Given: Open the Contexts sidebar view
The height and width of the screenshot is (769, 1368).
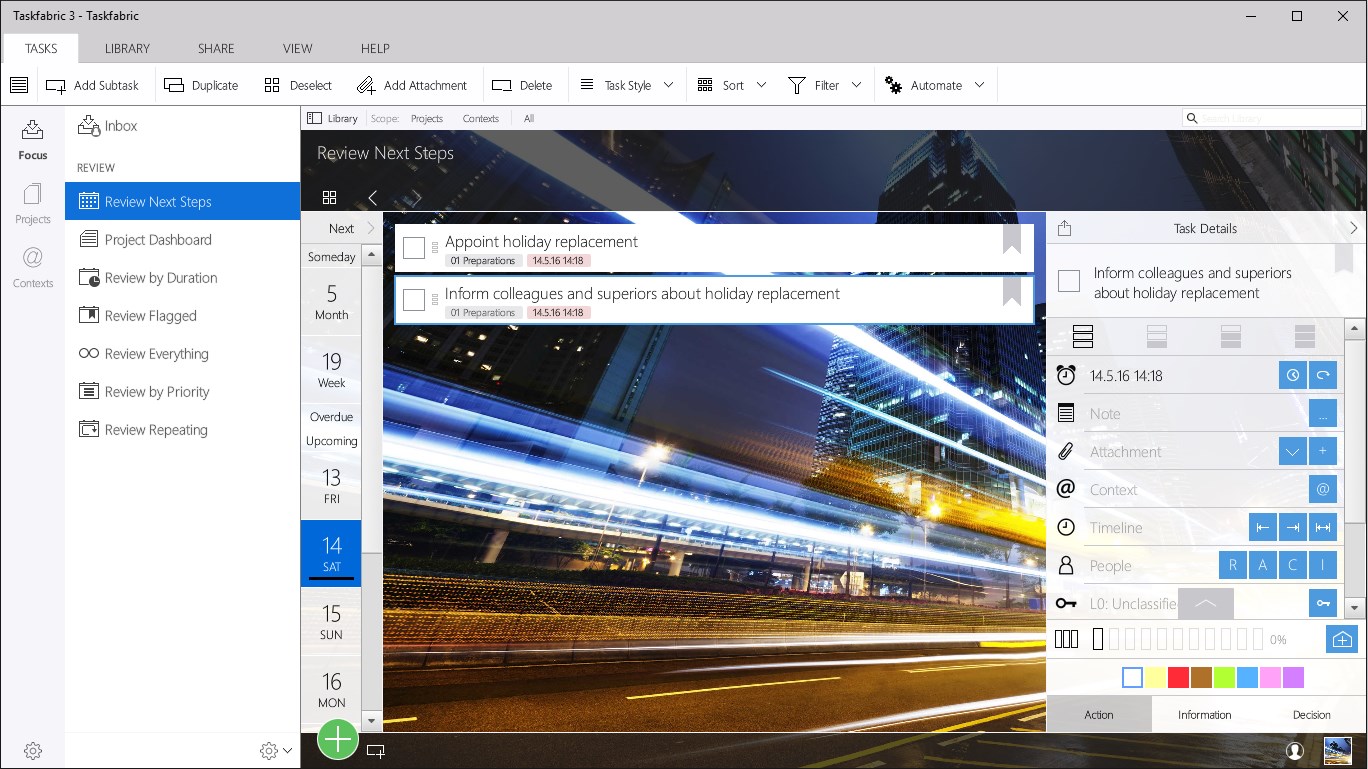Looking at the screenshot, I should tap(32, 267).
